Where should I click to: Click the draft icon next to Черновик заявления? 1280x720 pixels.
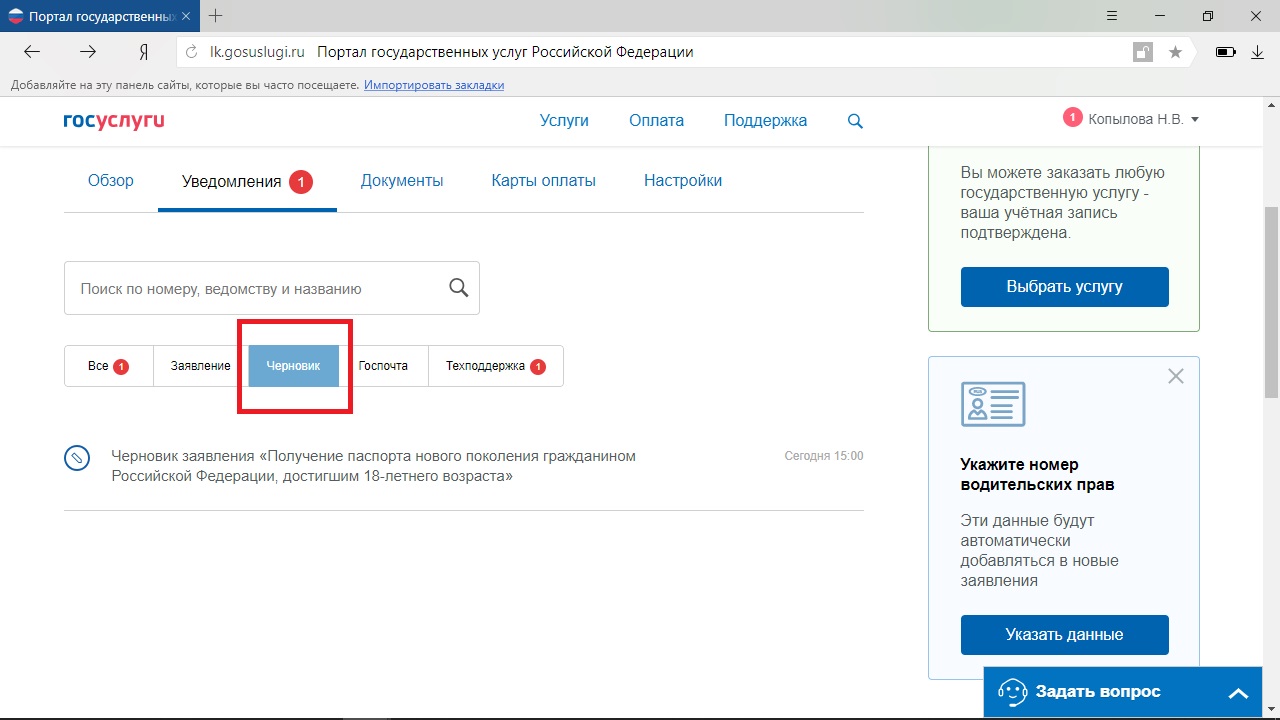(x=77, y=458)
